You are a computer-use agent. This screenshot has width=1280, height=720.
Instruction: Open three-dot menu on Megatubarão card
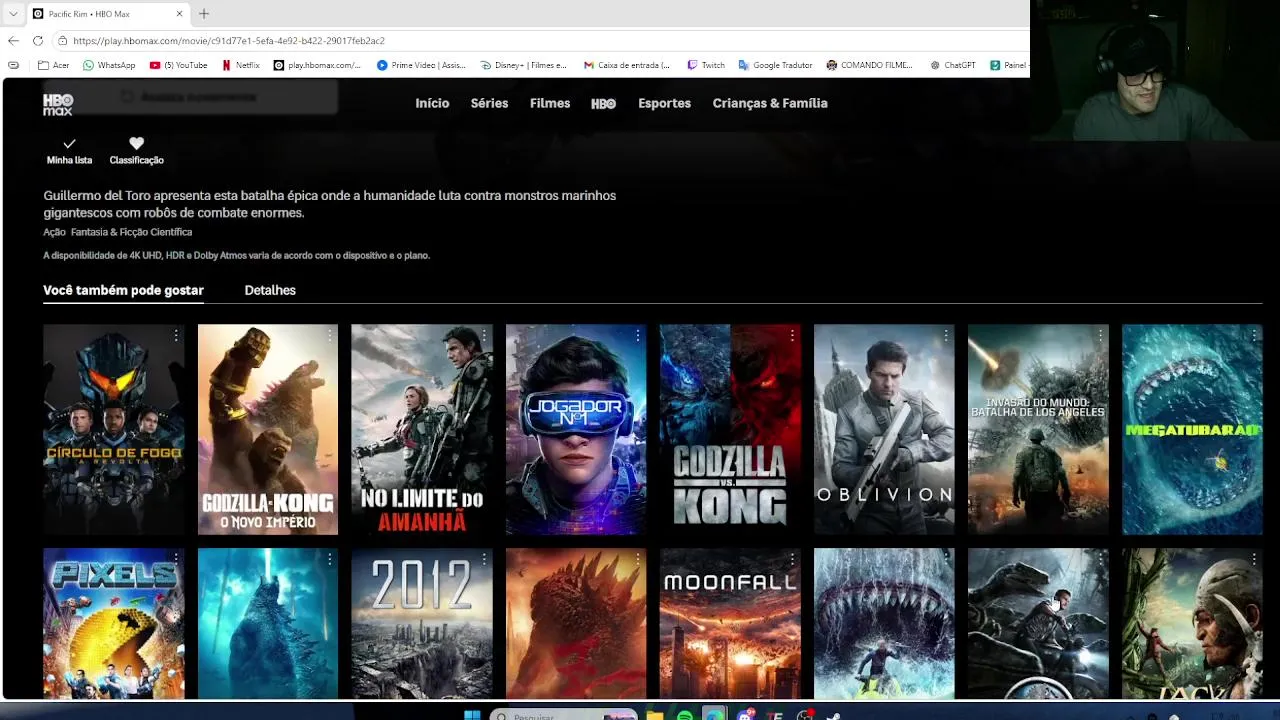click(1254, 335)
